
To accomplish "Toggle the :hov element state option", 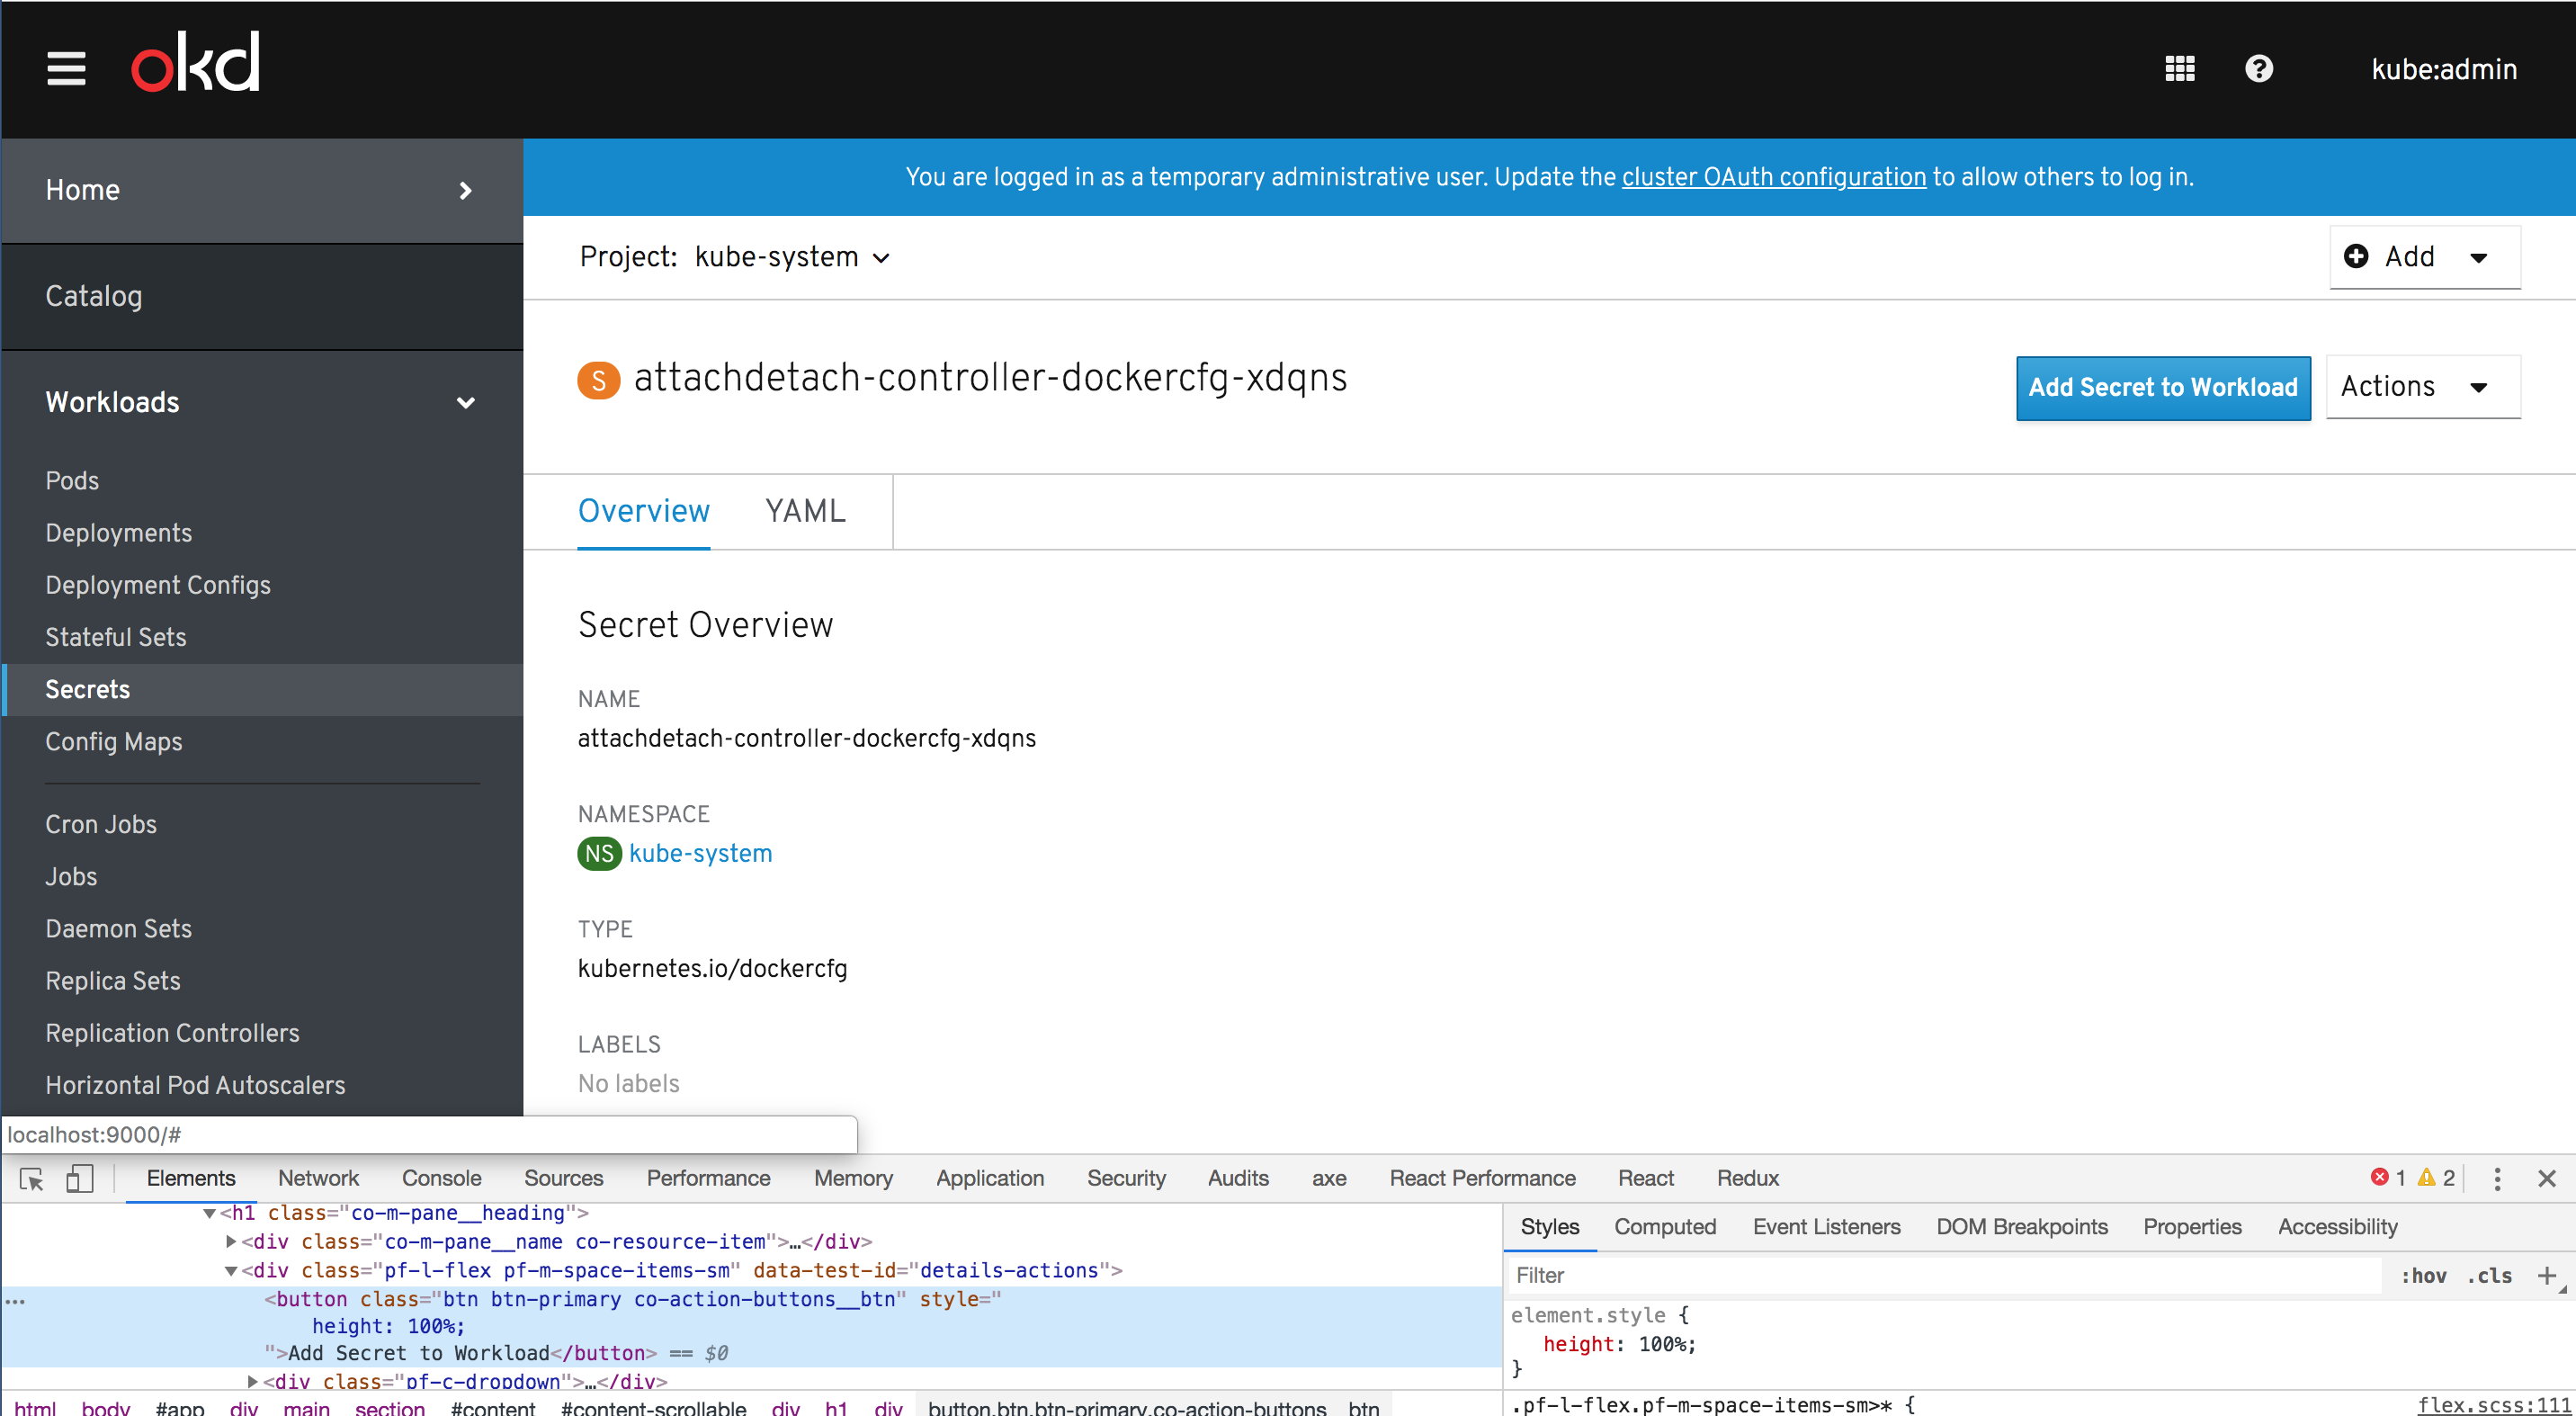I will [x=2423, y=1276].
